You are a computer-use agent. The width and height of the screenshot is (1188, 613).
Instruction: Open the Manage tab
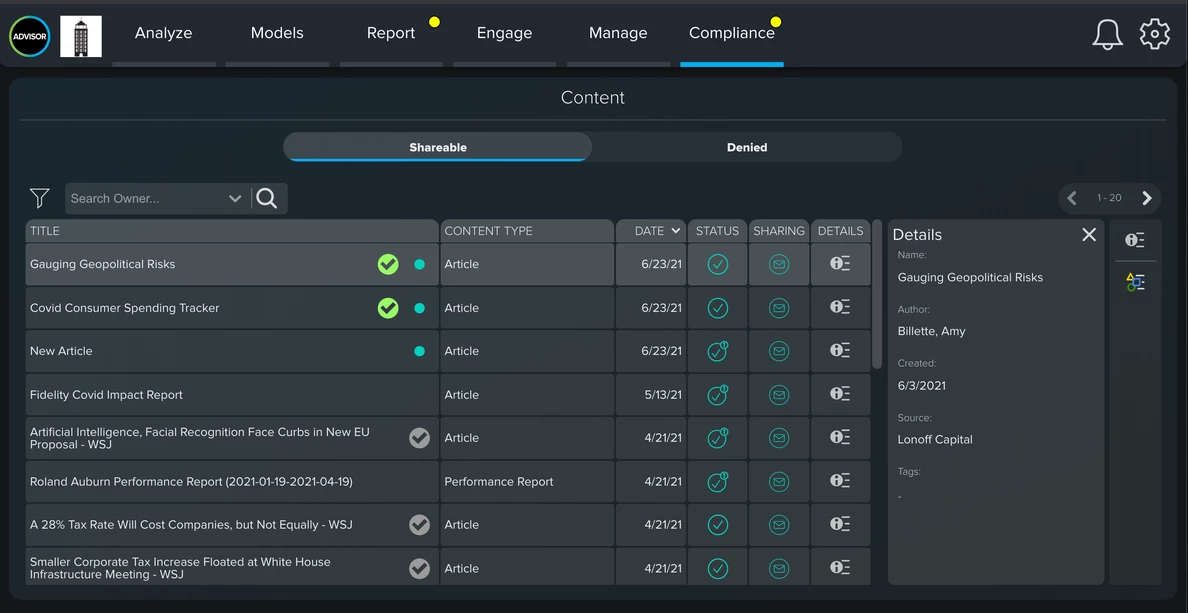(x=618, y=33)
